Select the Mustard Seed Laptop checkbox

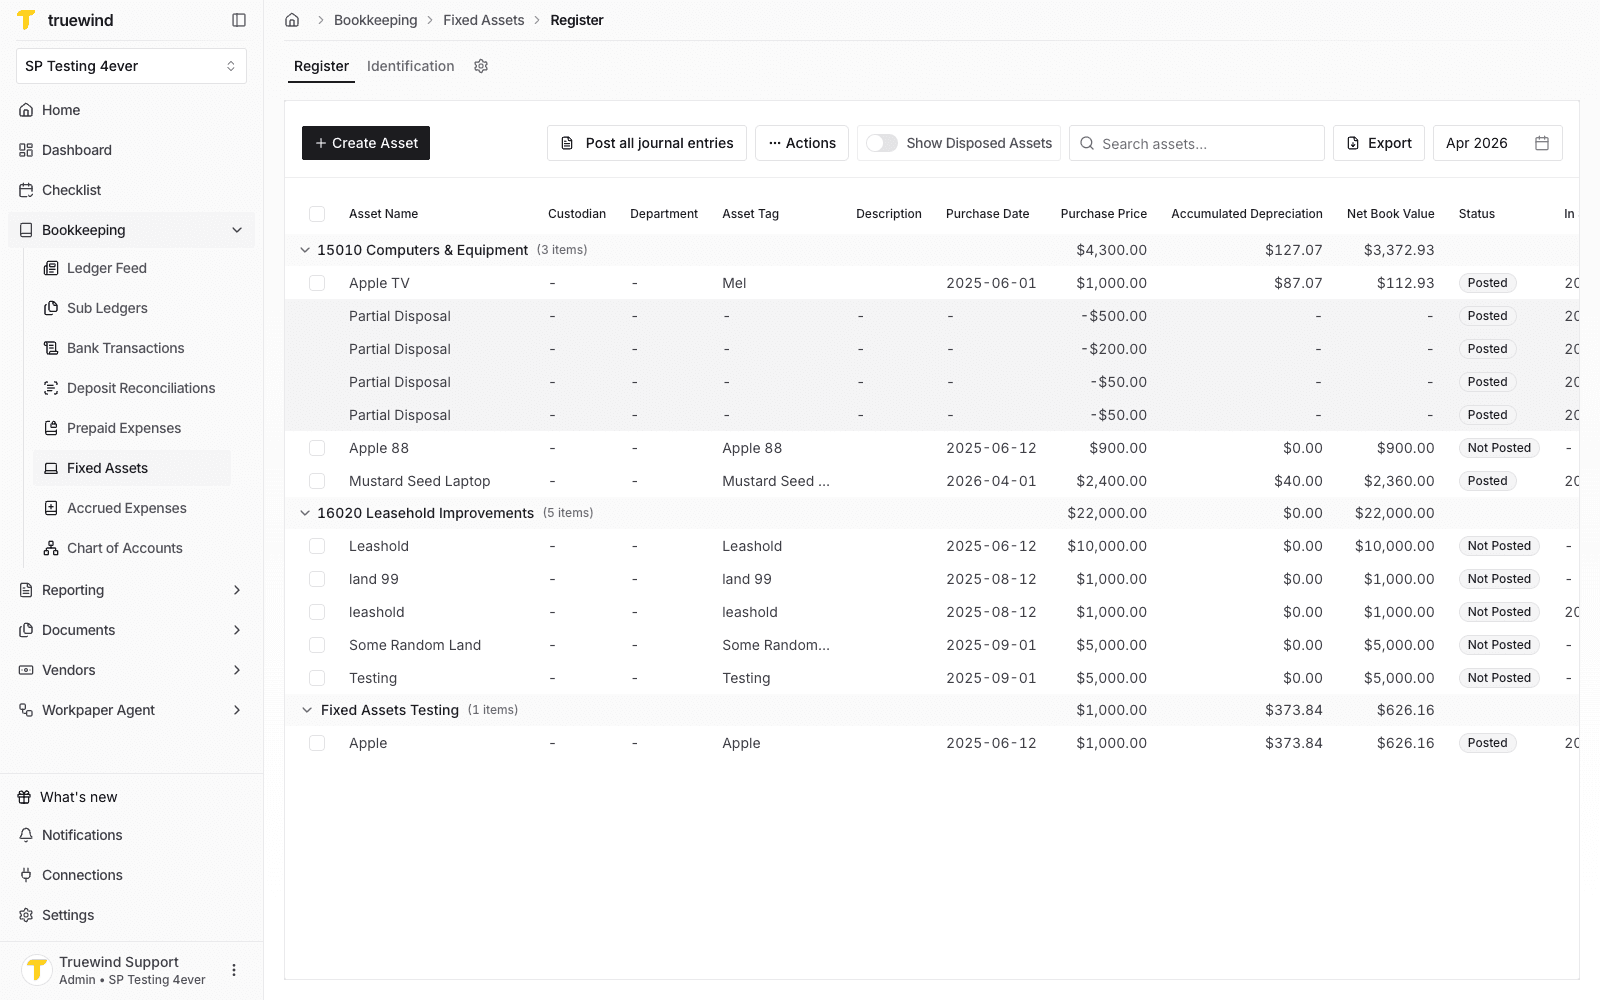pos(317,481)
